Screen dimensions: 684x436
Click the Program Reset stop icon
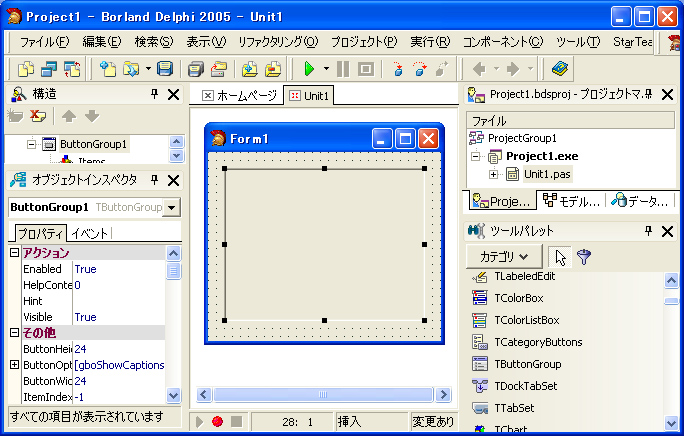[x=366, y=69]
